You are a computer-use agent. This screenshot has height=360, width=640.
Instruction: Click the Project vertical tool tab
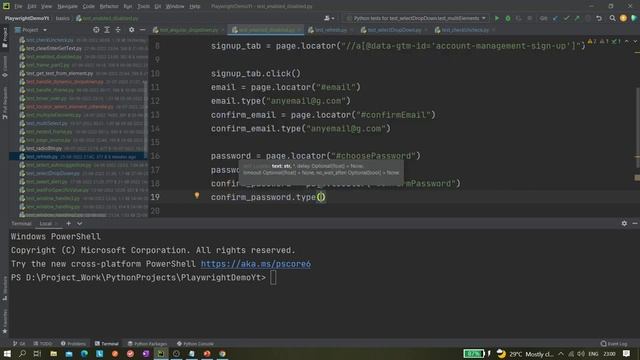pos(4,38)
